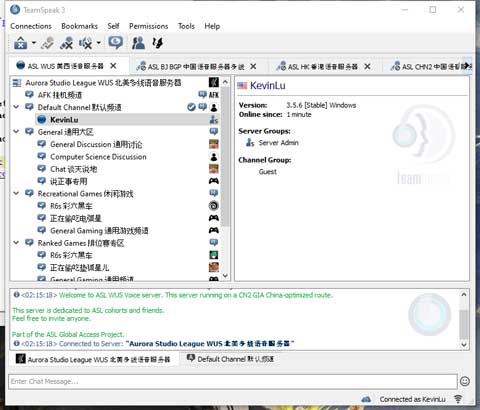Open the Self menu
Viewport: 480px width, 410px height.
pyautogui.click(x=113, y=26)
